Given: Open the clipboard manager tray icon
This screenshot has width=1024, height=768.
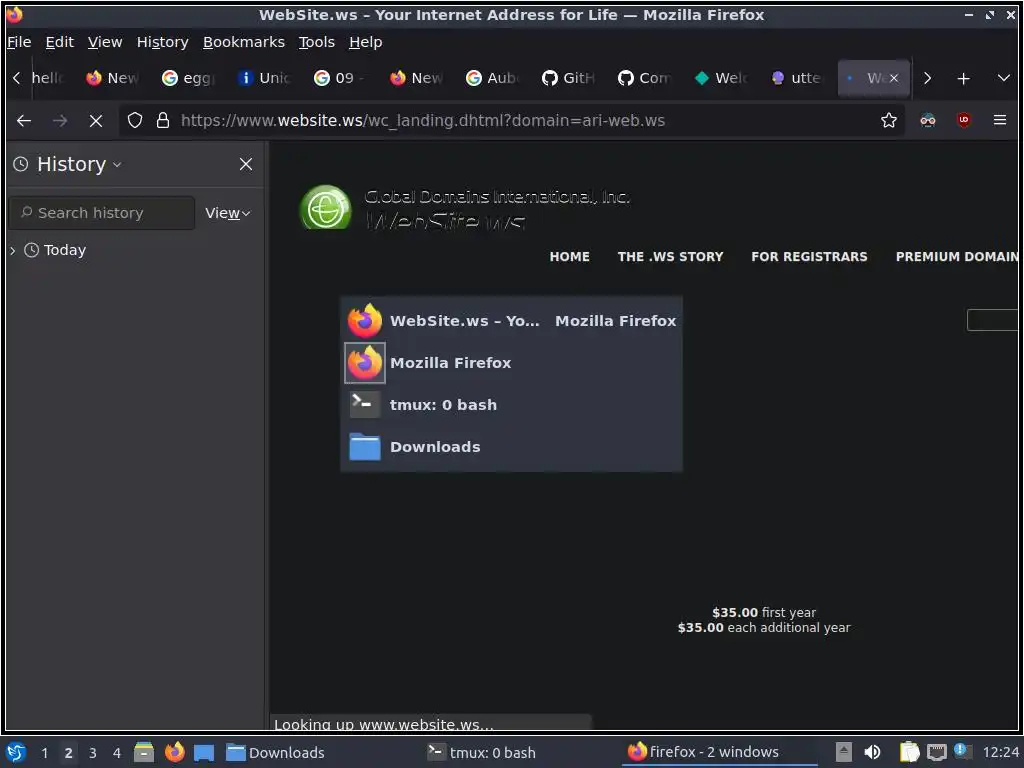Looking at the screenshot, I should pos(908,752).
